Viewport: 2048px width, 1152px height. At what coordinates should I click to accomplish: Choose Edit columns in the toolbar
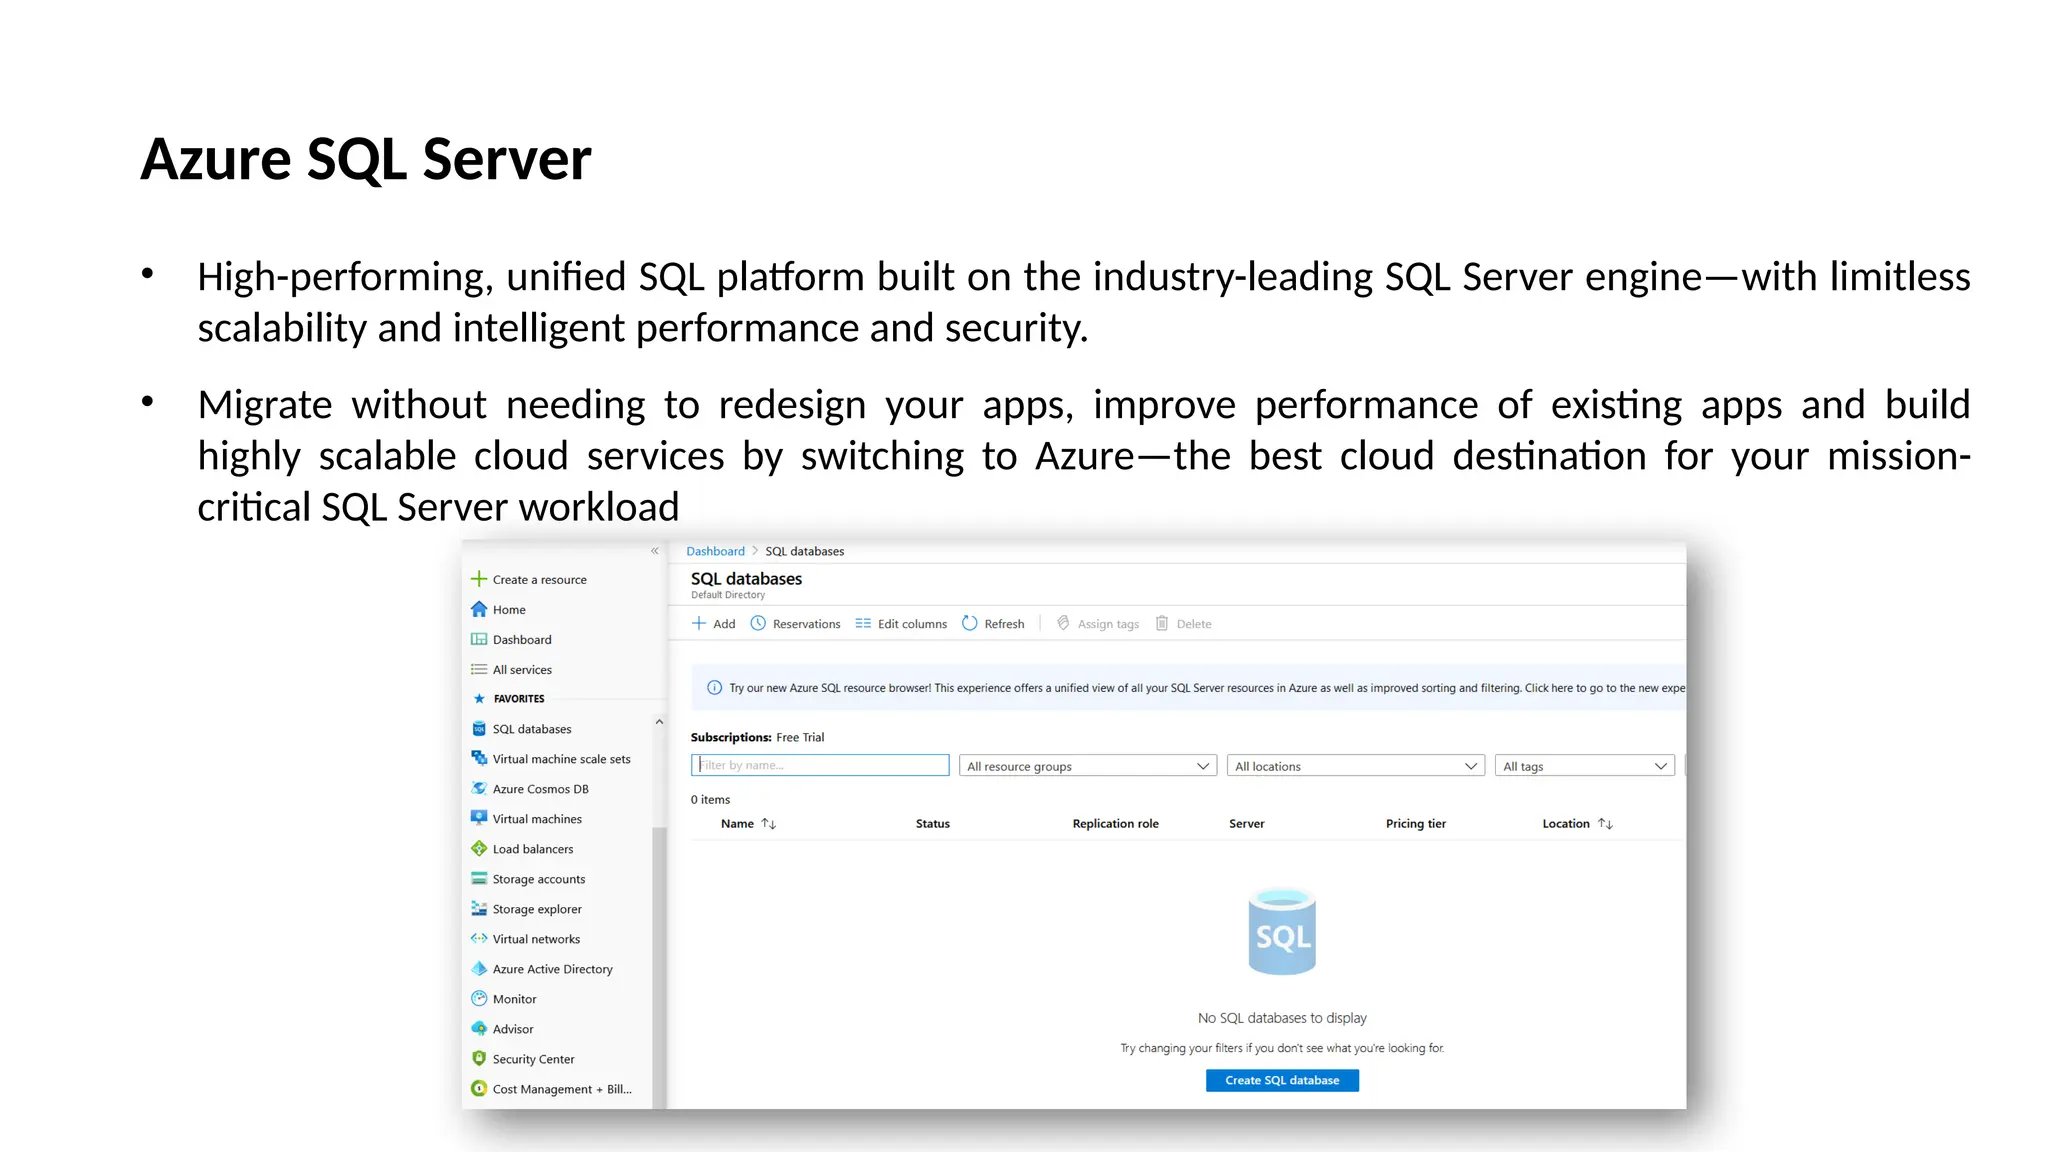point(901,624)
